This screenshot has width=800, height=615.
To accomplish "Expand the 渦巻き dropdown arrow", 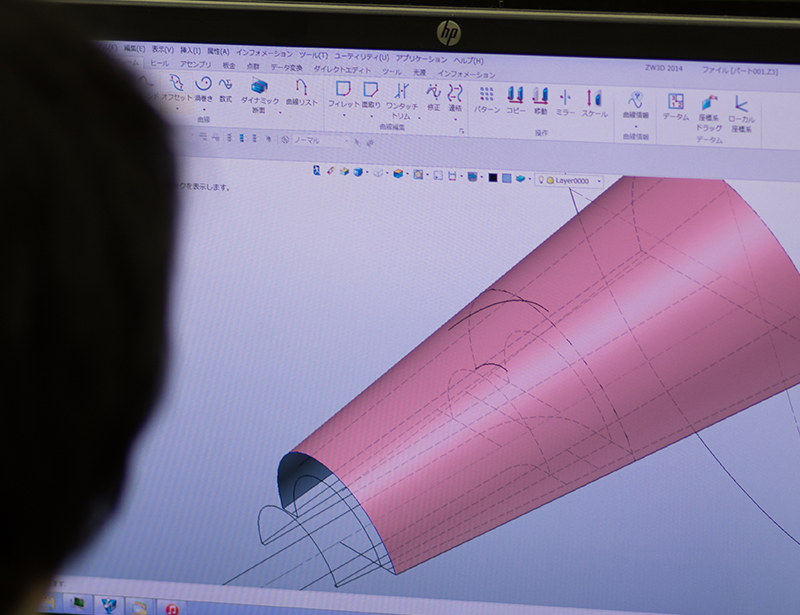I will pos(204,109).
